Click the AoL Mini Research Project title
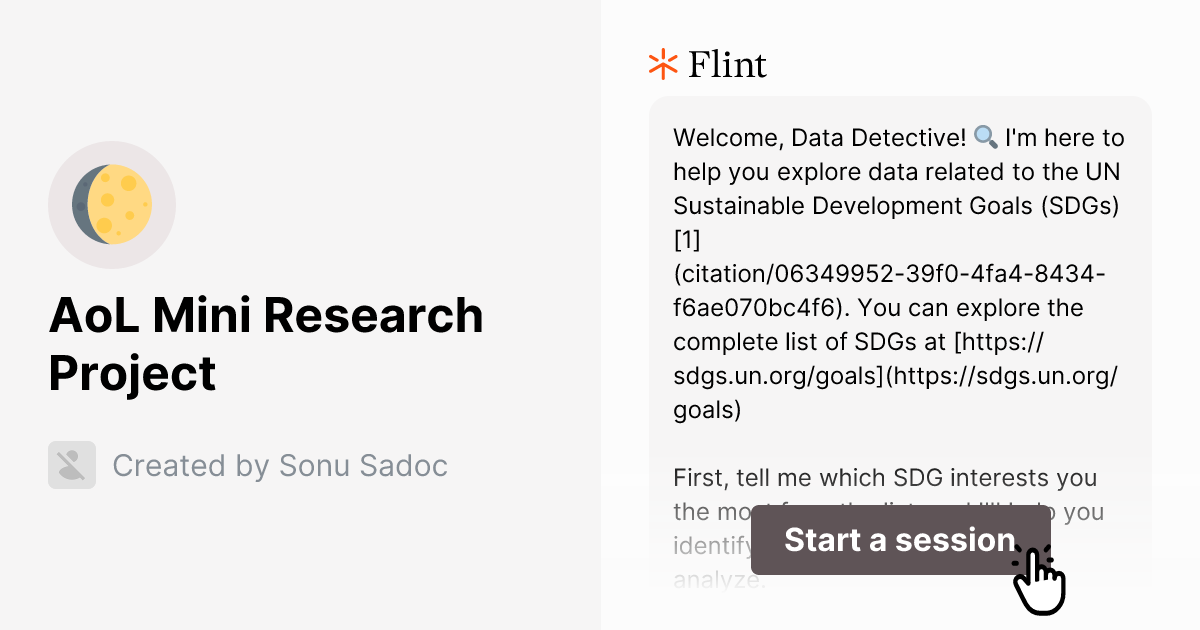 (267, 344)
